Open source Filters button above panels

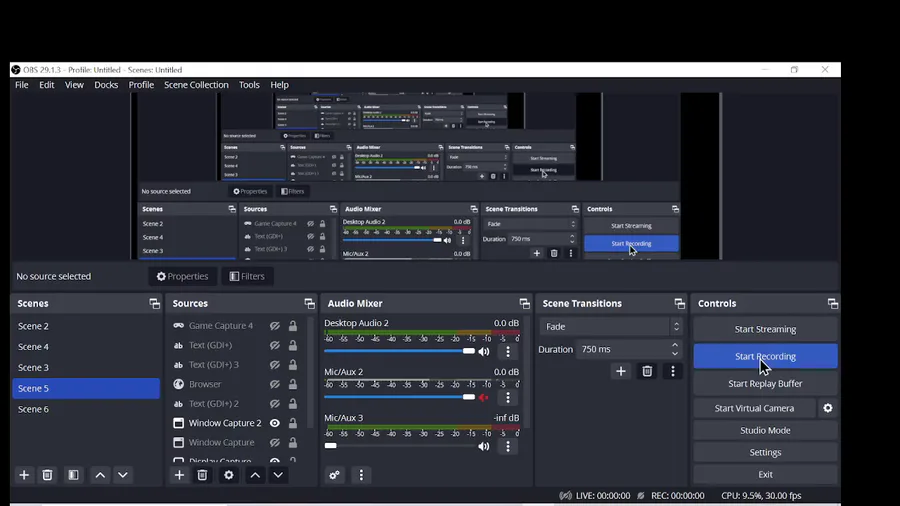247,277
